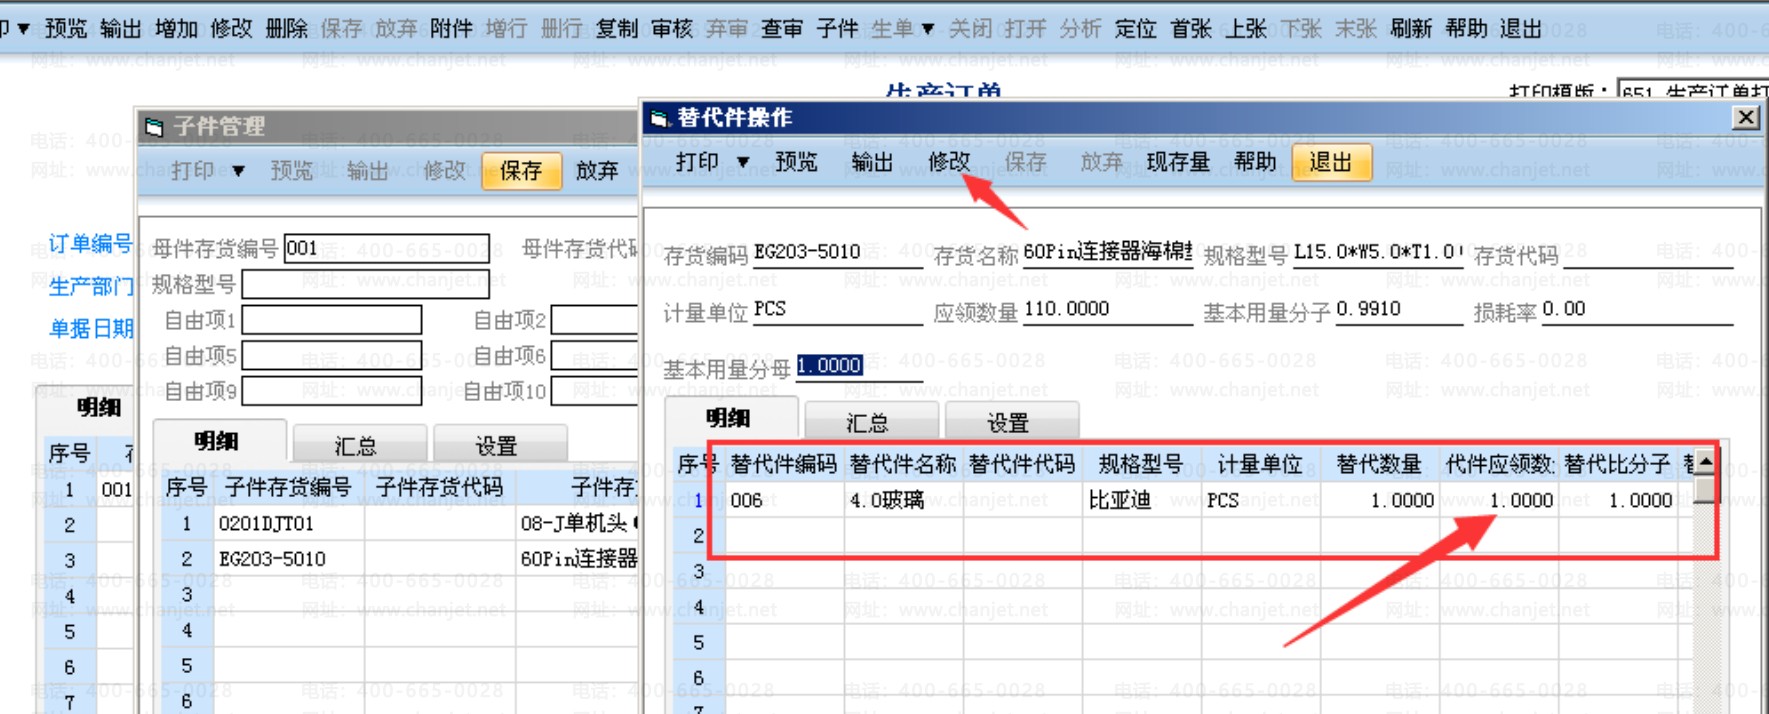Select the 006 替代件编码 cell
1769x714 pixels.
click(x=784, y=500)
